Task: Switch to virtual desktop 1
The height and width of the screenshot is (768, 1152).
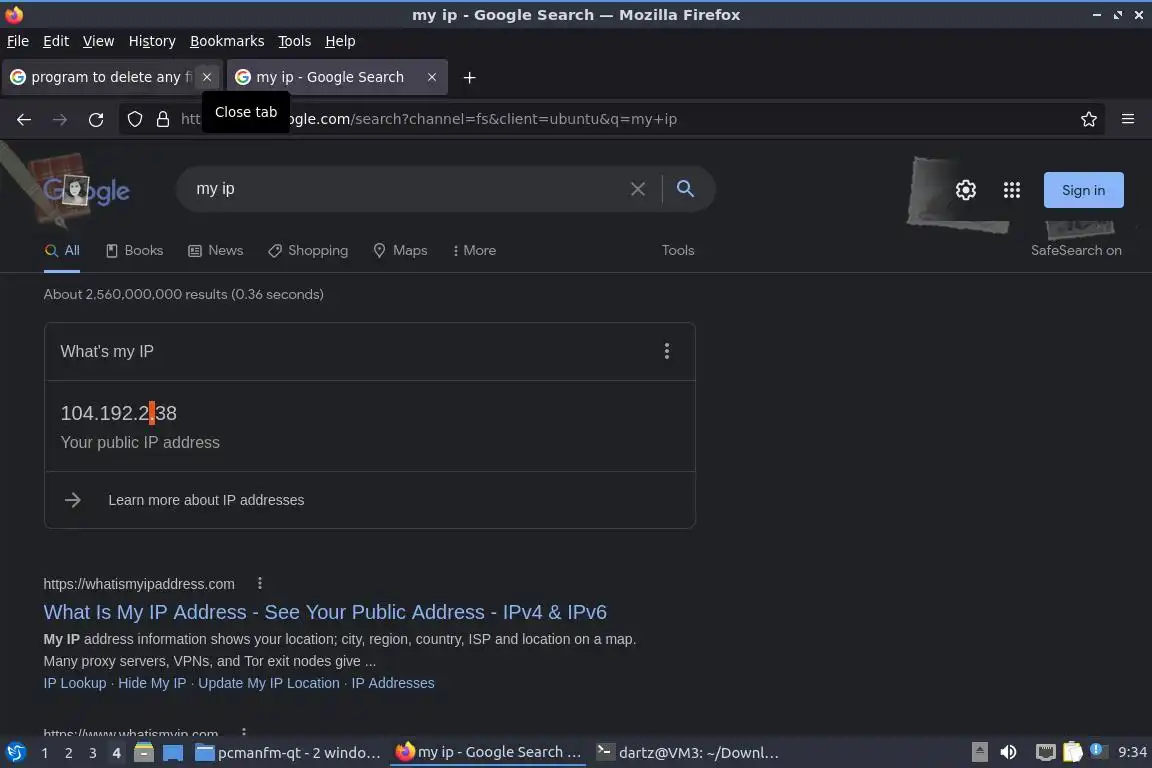Action: (x=45, y=753)
